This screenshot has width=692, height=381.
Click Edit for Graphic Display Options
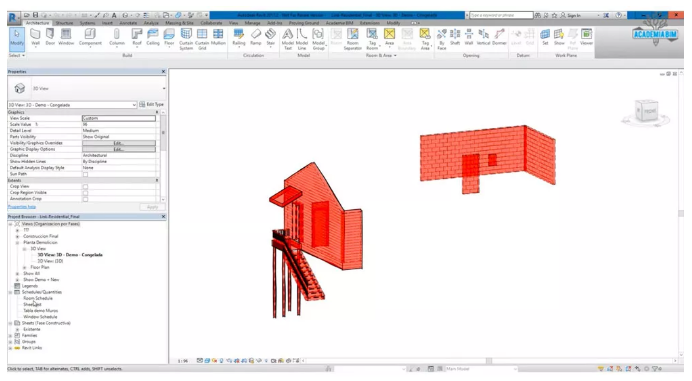119,149
